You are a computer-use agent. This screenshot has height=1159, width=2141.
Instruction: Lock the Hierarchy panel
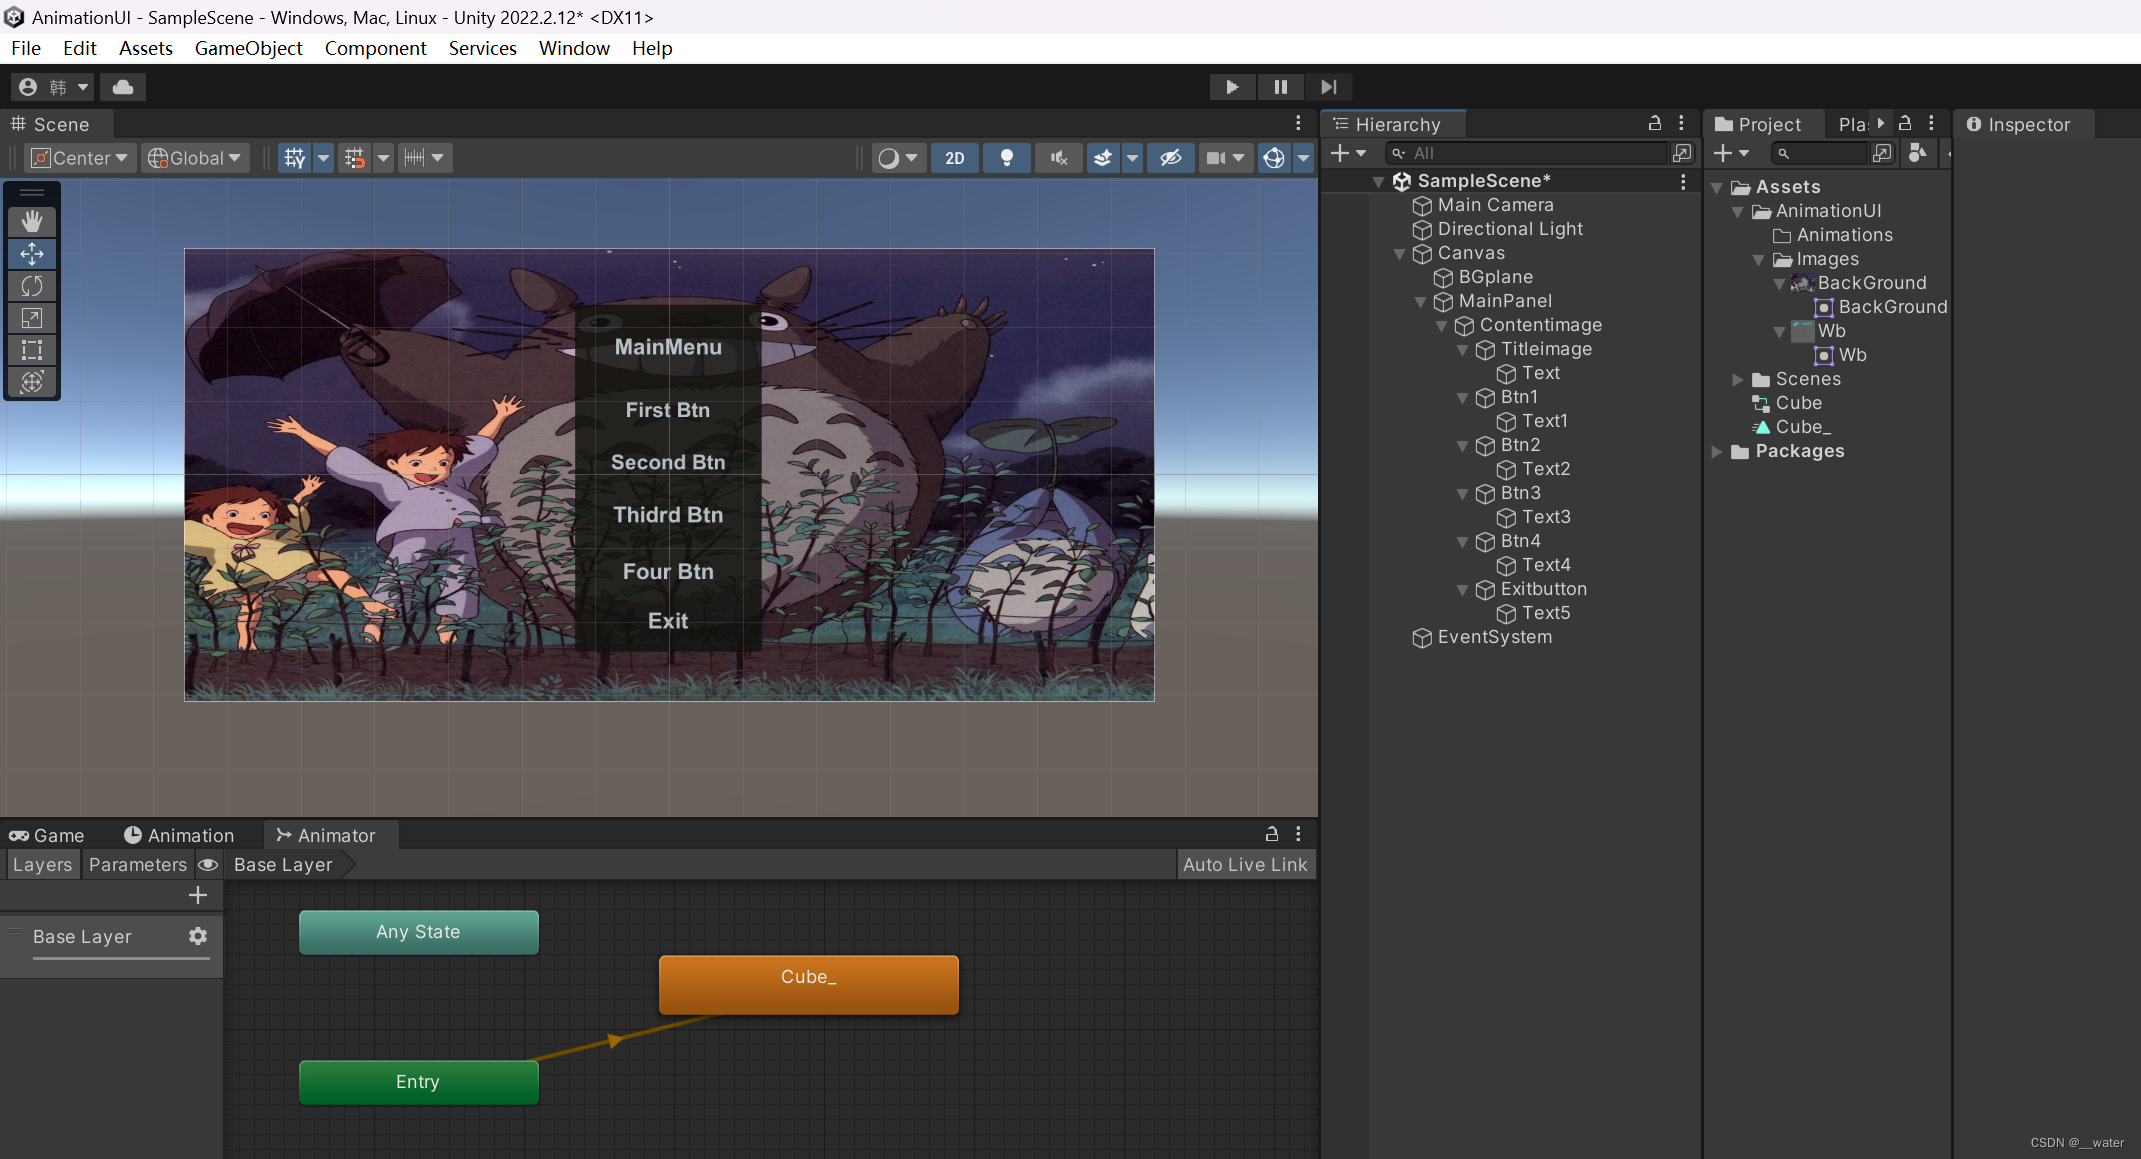coord(1655,123)
